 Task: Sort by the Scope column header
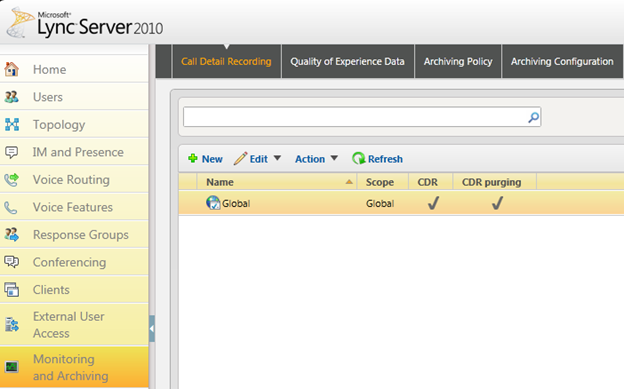pos(383,182)
